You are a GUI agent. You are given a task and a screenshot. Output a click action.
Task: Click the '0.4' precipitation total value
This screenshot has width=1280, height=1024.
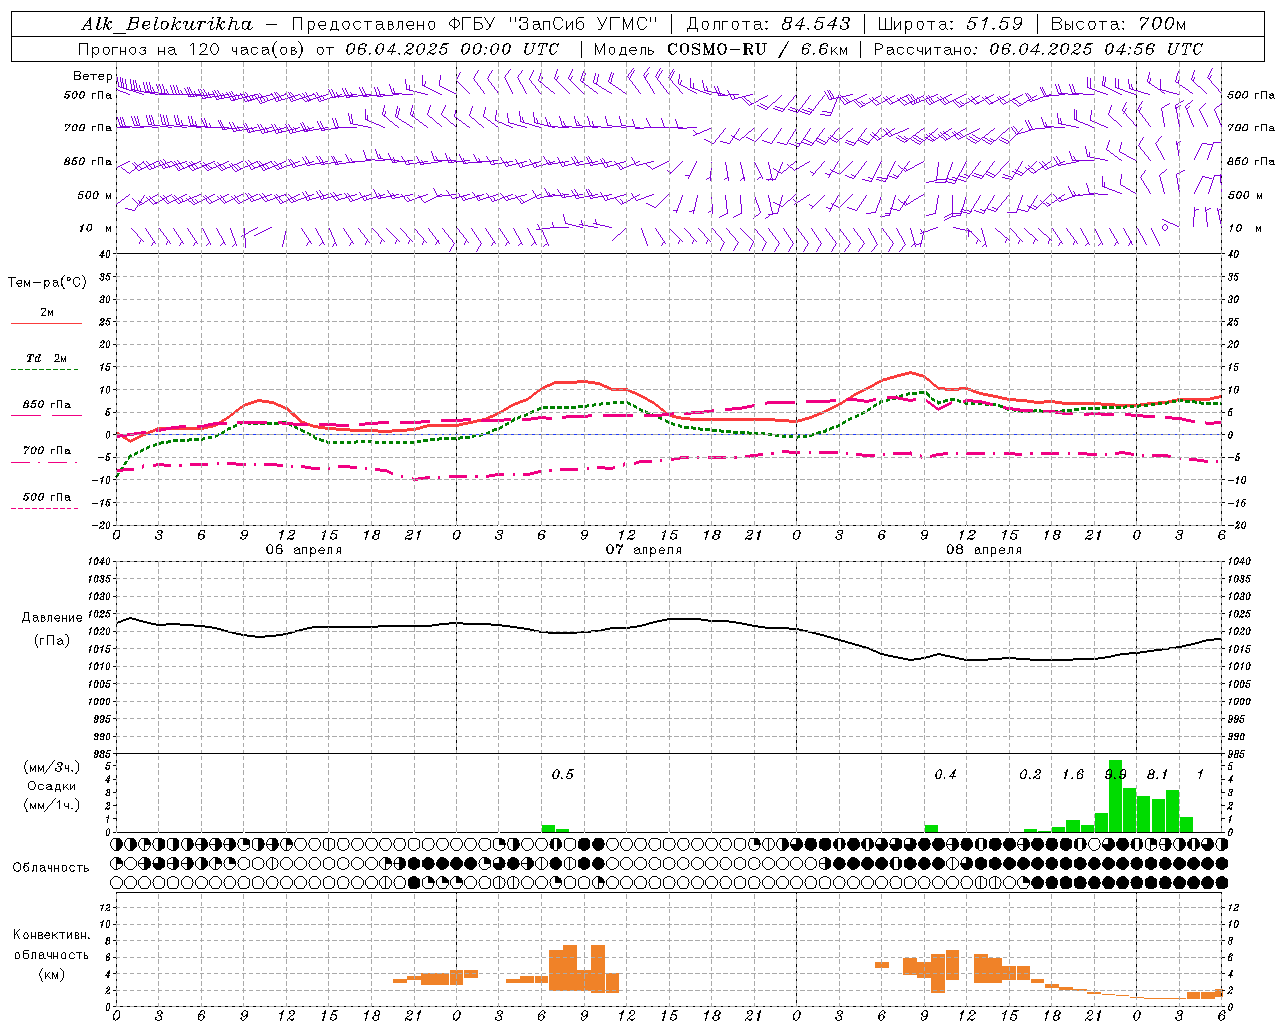[945, 774]
